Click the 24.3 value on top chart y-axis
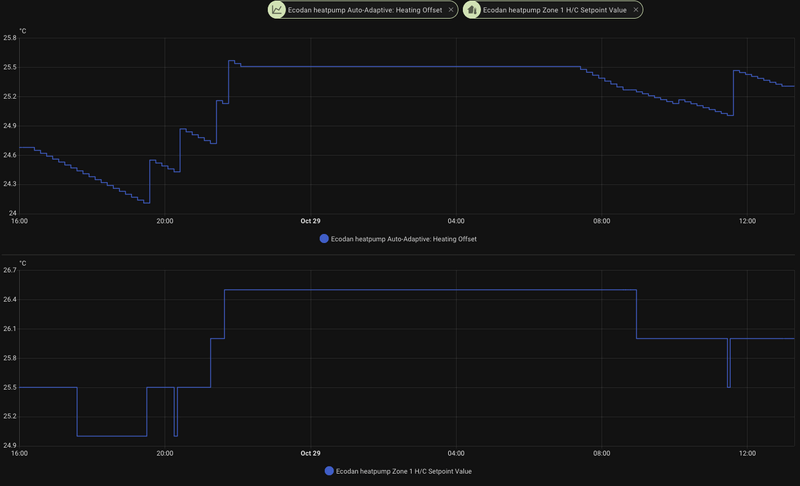Viewport: 800px width, 486px height. 10,184
